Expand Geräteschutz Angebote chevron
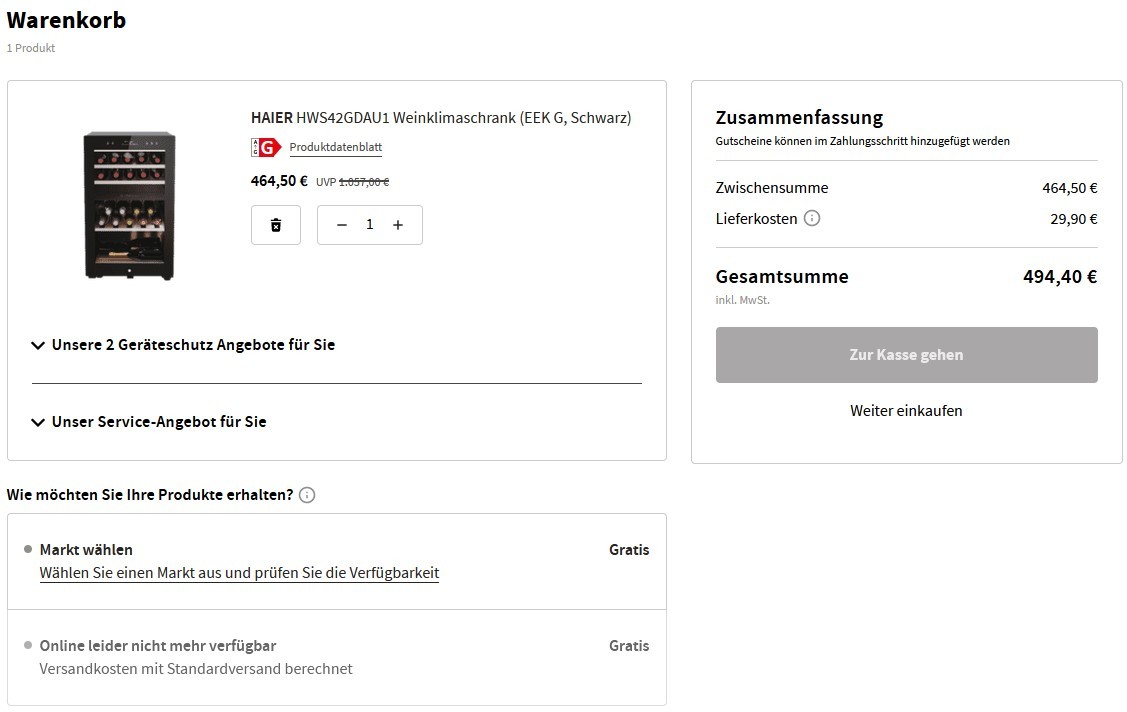1127x712 pixels. pyautogui.click(x=38, y=346)
